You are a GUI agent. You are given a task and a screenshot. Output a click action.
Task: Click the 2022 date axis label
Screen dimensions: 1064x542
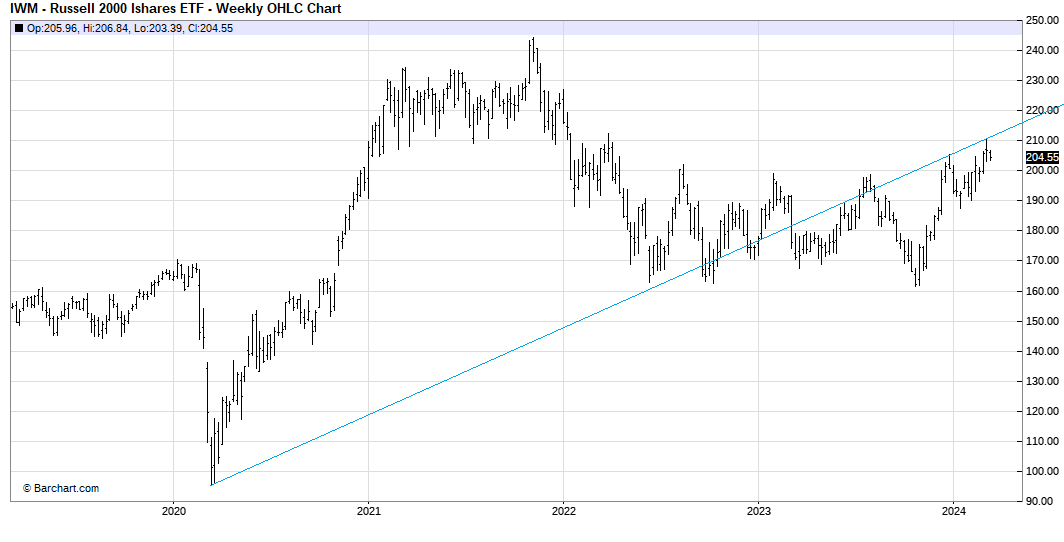tap(563, 511)
